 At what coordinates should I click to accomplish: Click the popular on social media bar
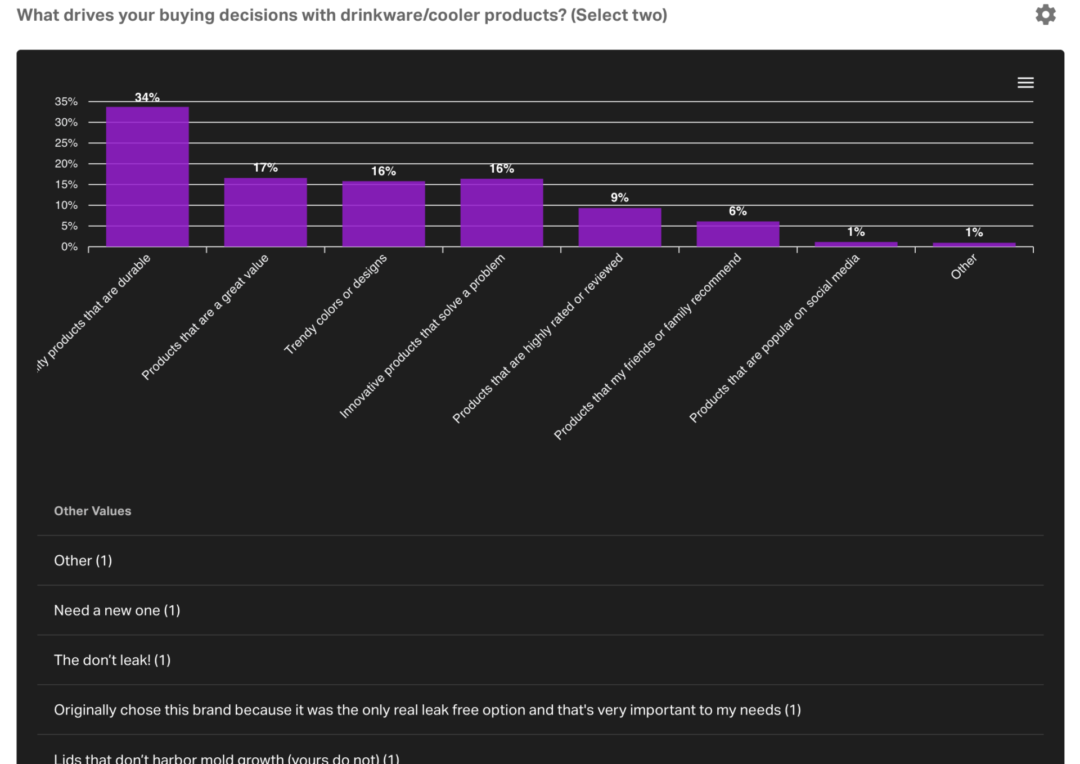pos(855,244)
